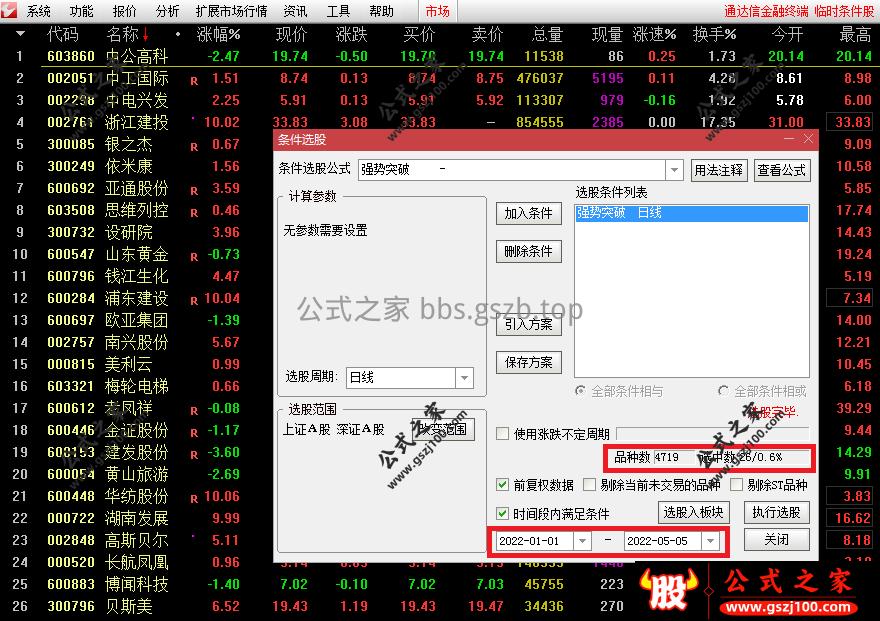Click the 用法注释 button

718,170
